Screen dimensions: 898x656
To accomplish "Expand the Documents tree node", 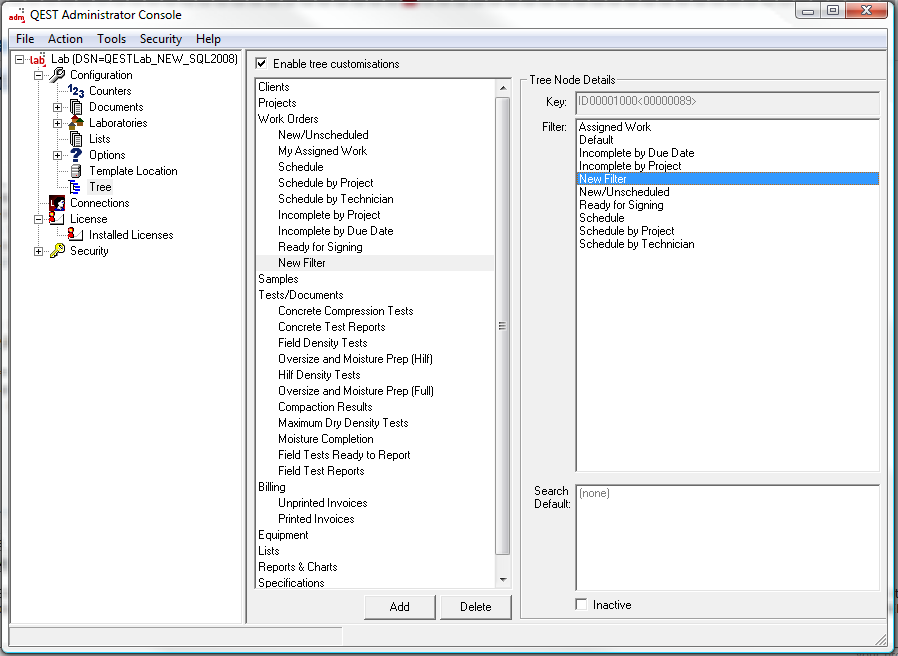I will [58, 107].
